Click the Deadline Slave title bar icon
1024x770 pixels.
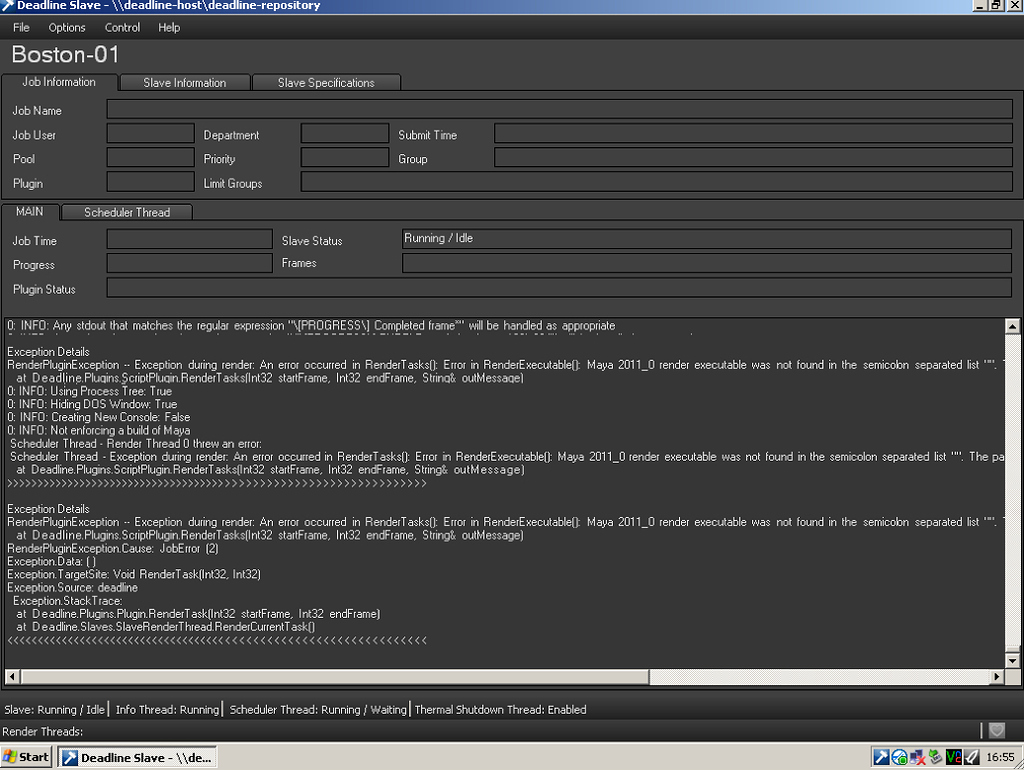9,5
